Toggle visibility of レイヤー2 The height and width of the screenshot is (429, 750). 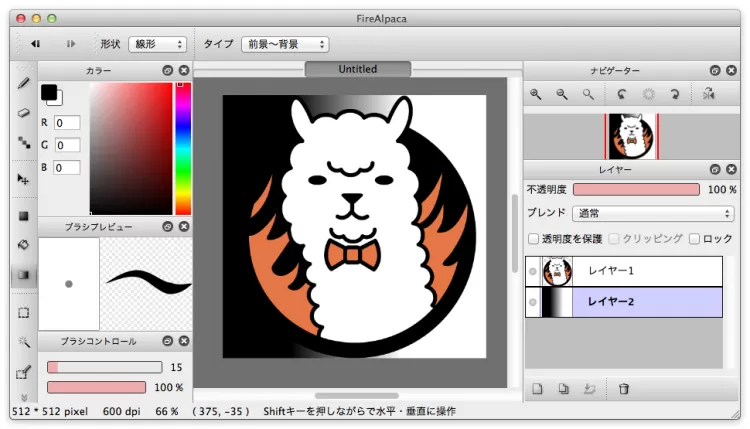point(533,302)
